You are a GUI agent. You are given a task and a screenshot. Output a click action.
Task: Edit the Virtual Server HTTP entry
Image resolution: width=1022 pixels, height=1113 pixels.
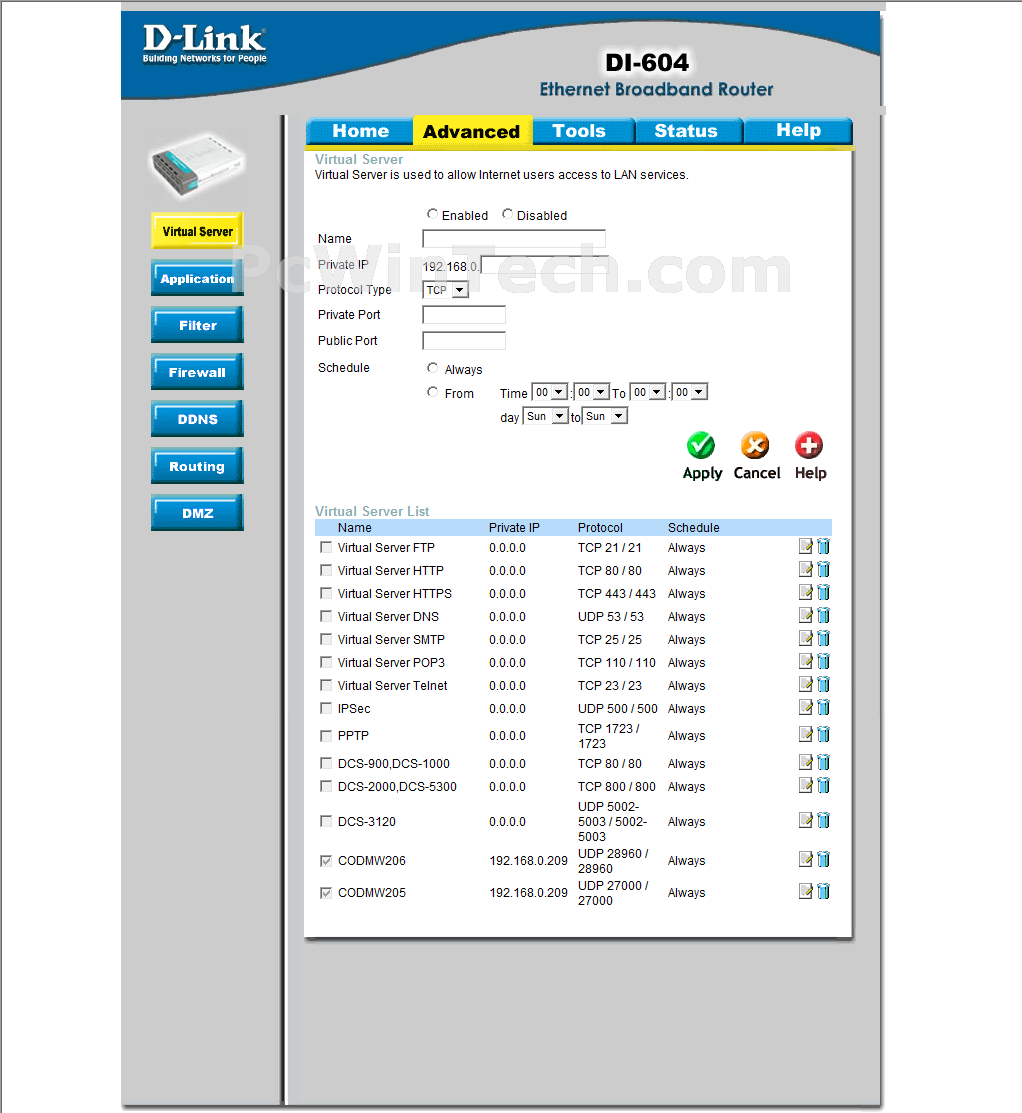pyautogui.click(x=806, y=569)
